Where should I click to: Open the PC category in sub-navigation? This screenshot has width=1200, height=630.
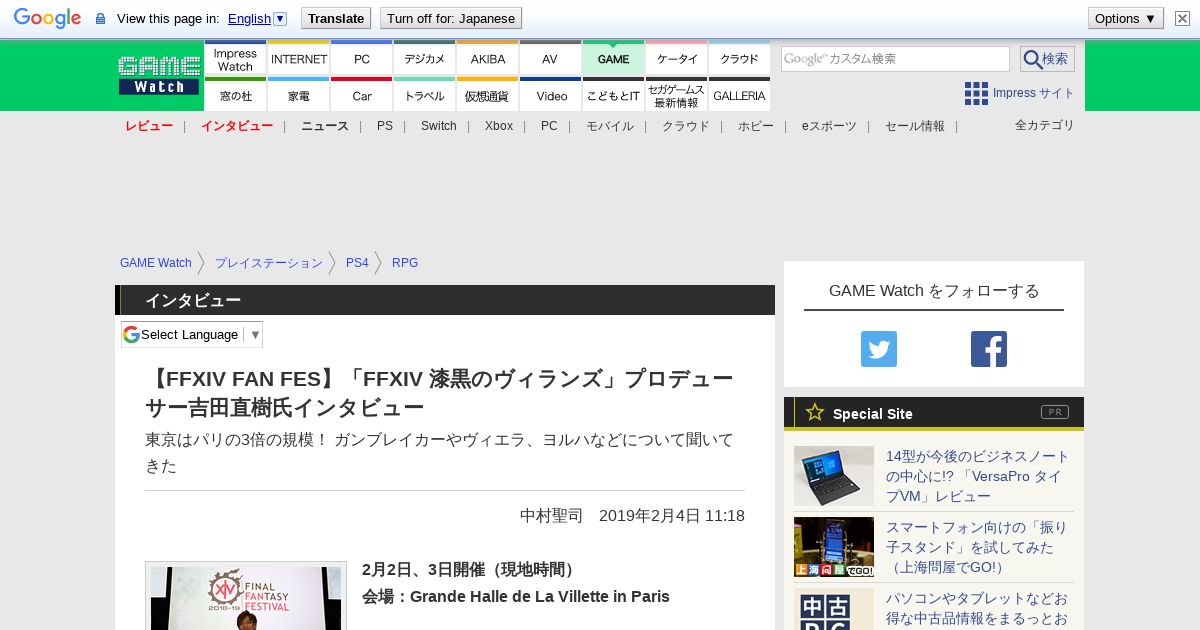point(549,126)
